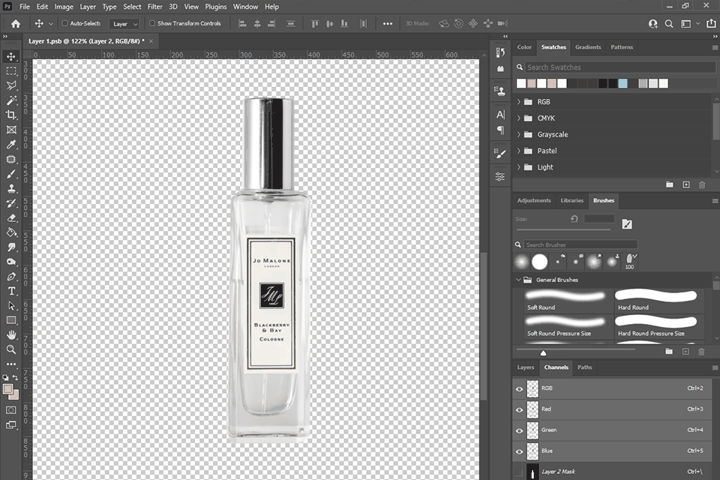Hide the RGB channel eye icon

click(x=519, y=389)
